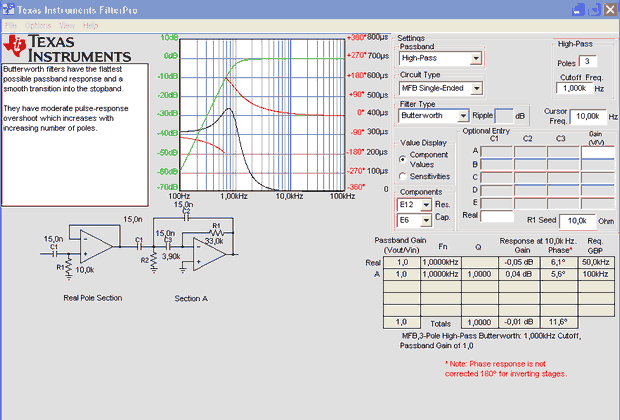Click the red phase response note text
This screenshot has height=420, width=620.
[x=506, y=369]
